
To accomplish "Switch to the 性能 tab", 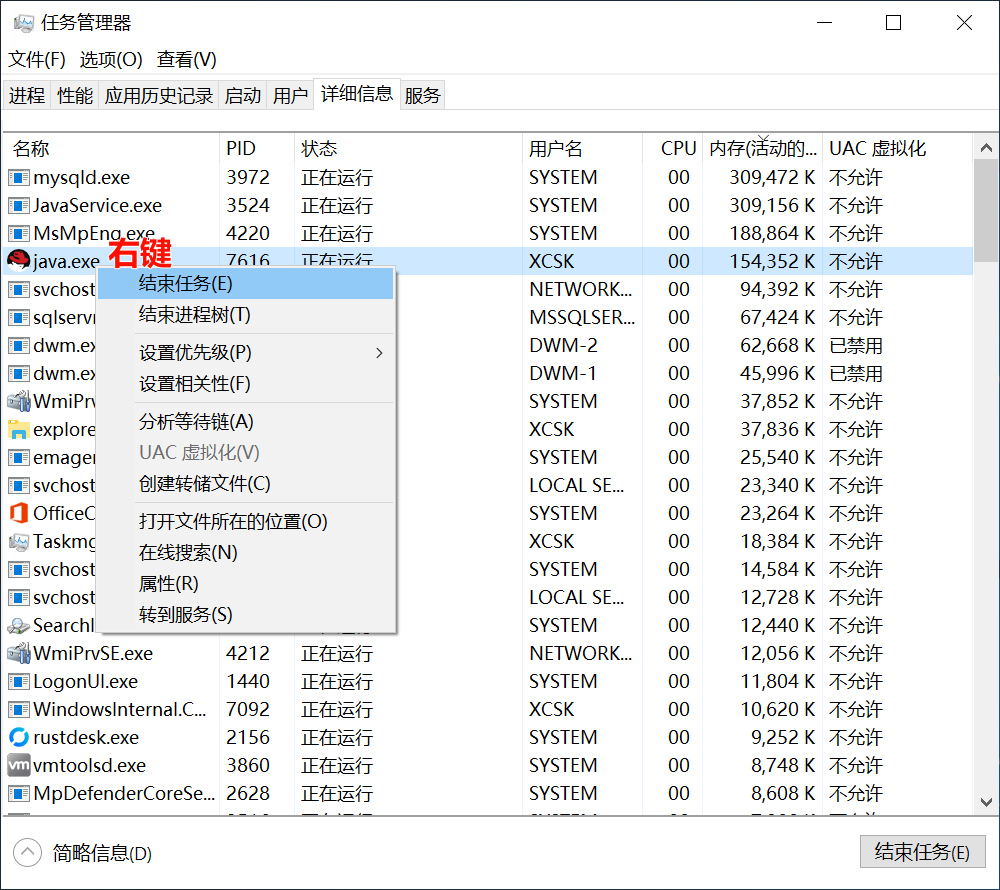I will pyautogui.click(x=75, y=95).
